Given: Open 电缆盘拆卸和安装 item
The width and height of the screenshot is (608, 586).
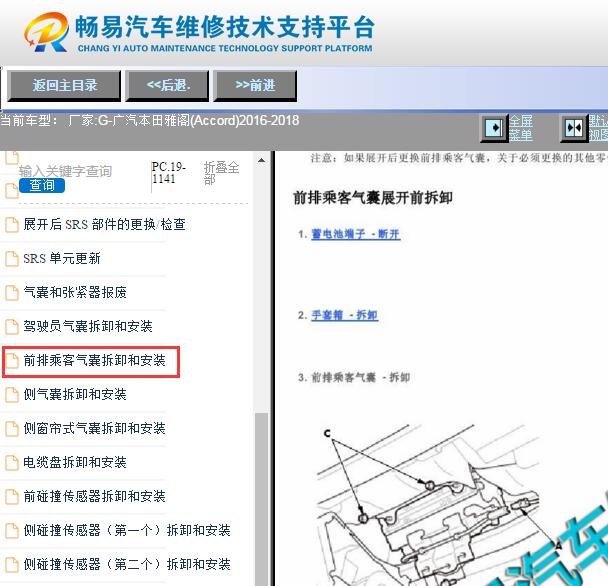Looking at the screenshot, I should (x=75, y=462).
